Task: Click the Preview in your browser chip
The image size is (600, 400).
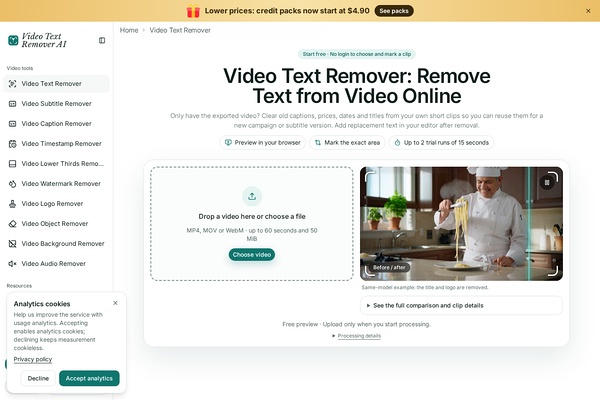Action: point(262,142)
